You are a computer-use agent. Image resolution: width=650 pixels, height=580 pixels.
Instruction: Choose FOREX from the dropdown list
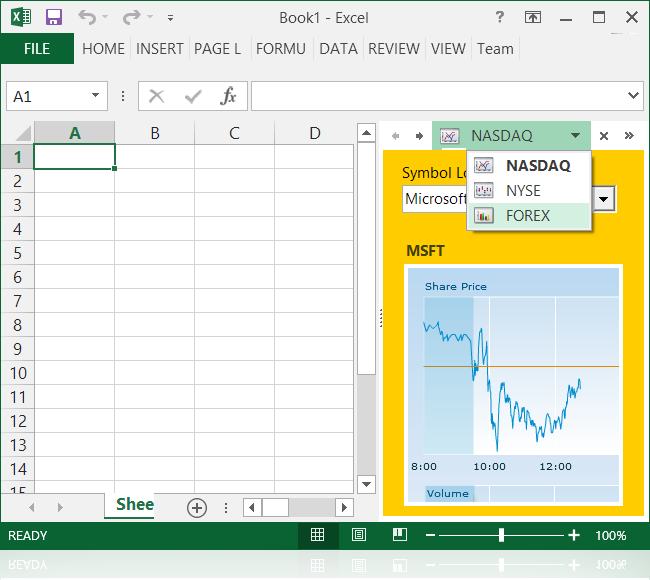(529, 216)
